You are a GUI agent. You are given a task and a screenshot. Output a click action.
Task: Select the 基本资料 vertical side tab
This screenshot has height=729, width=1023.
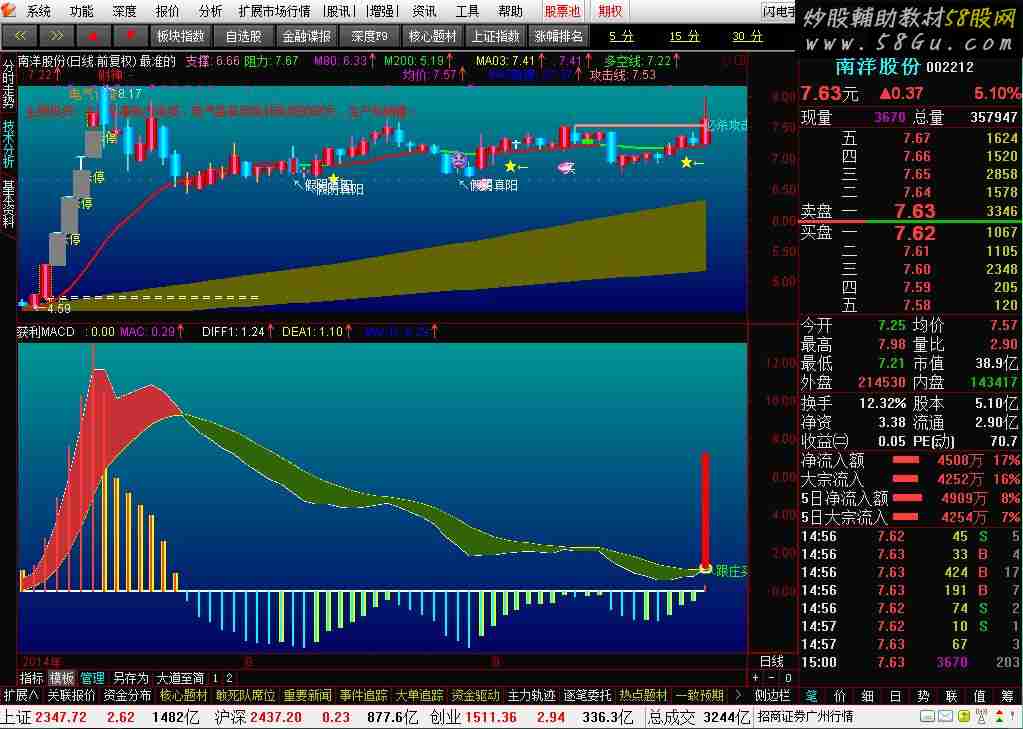[x=8, y=203]
